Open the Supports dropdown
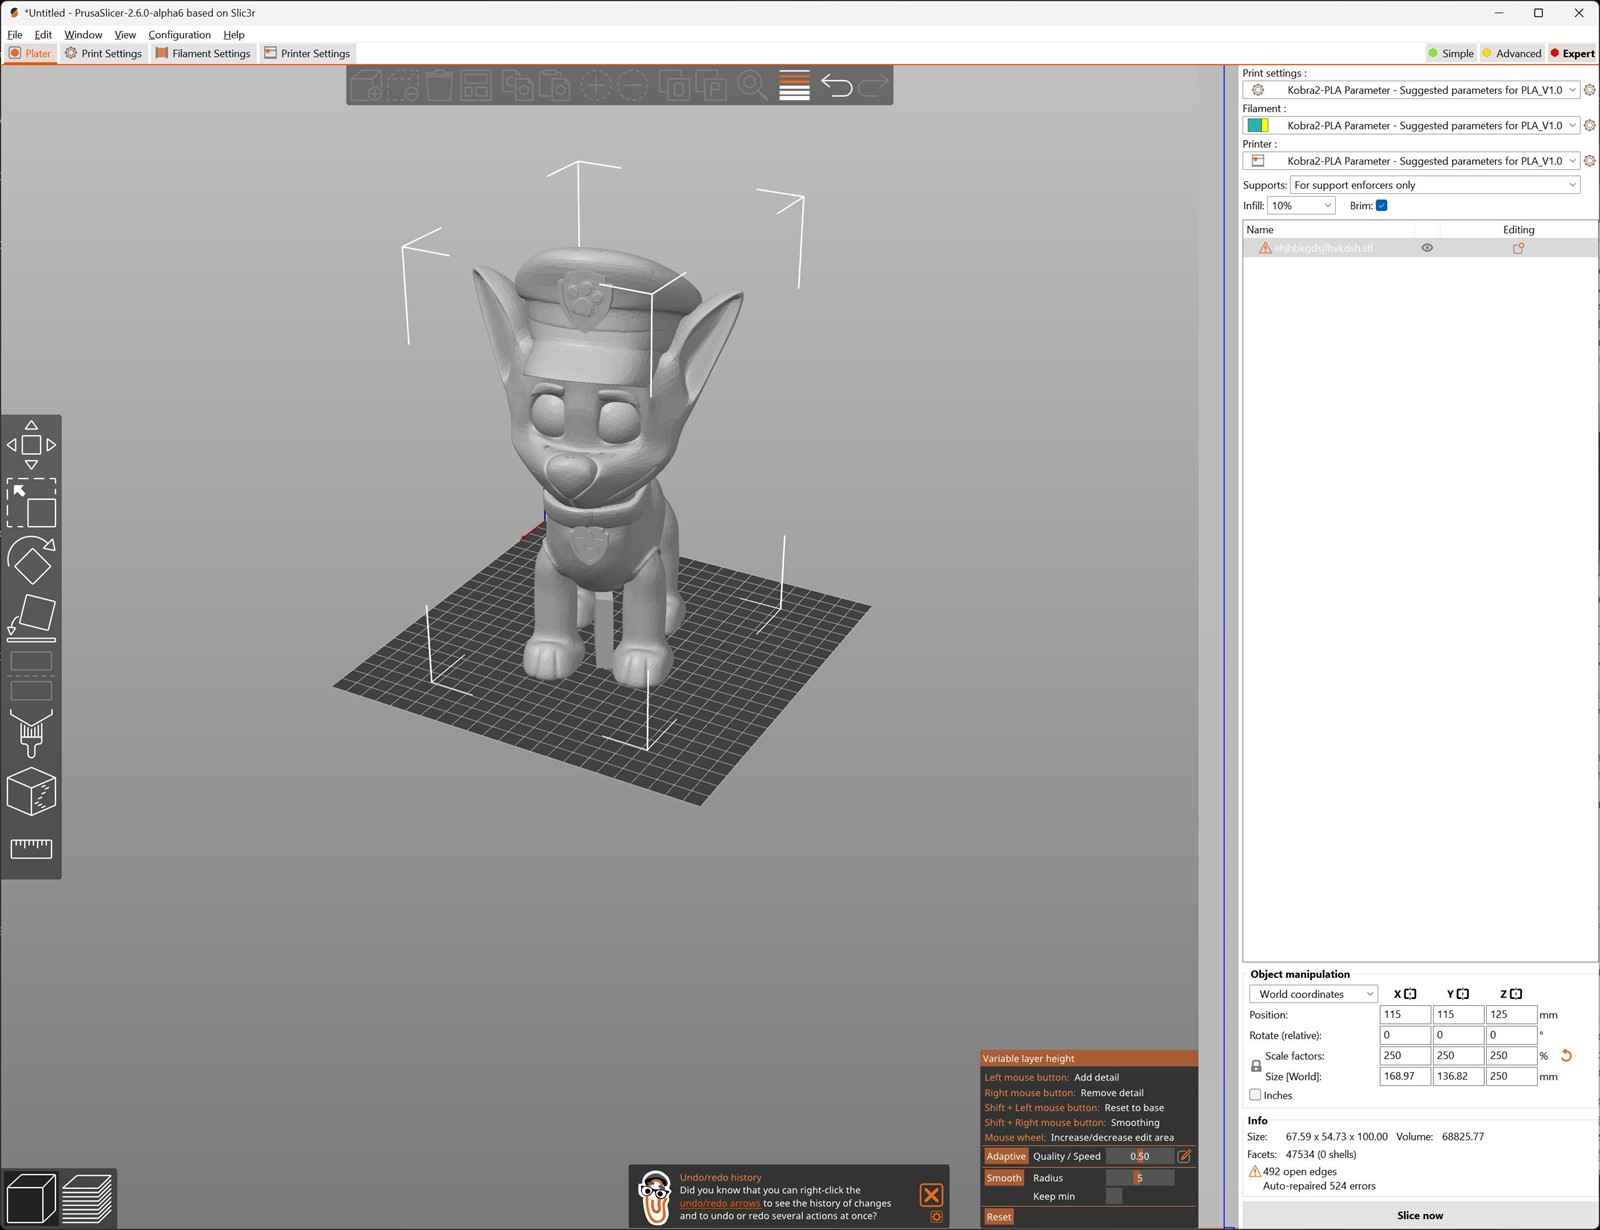This screenshot has height=1230, width=1600. 1435,185
